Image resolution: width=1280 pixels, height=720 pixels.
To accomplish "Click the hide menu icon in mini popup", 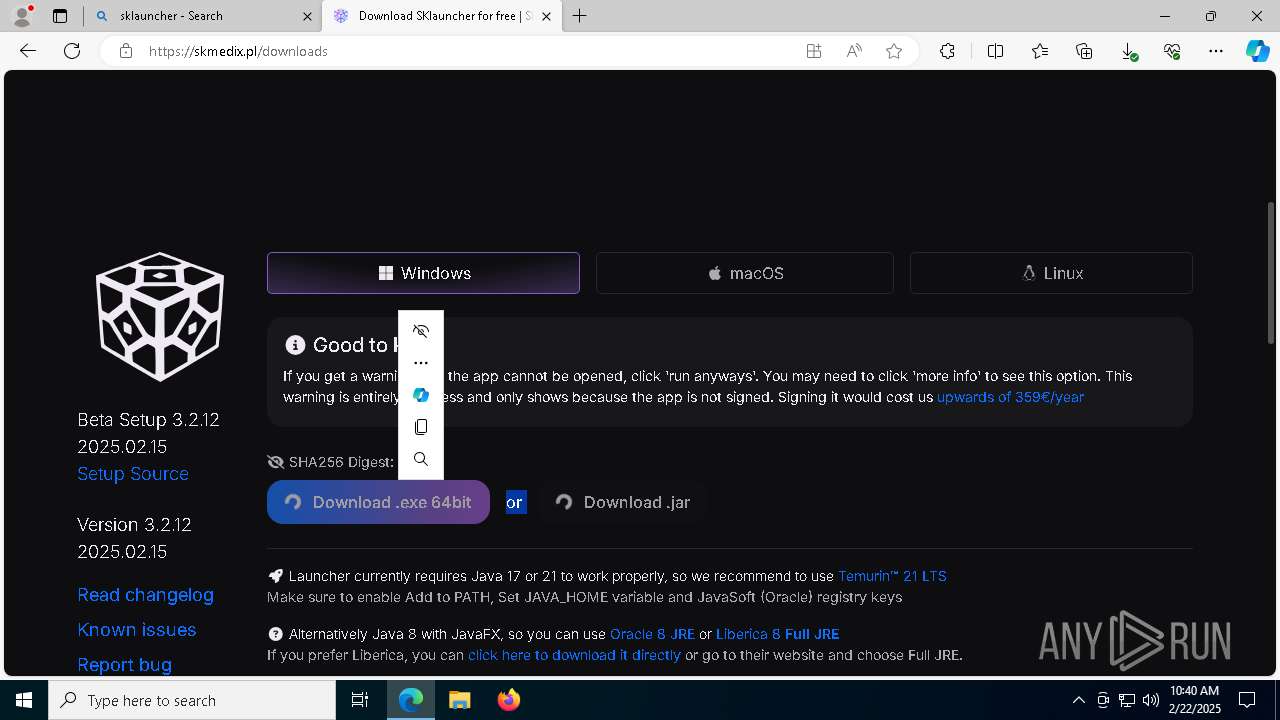I will [421, 331].
